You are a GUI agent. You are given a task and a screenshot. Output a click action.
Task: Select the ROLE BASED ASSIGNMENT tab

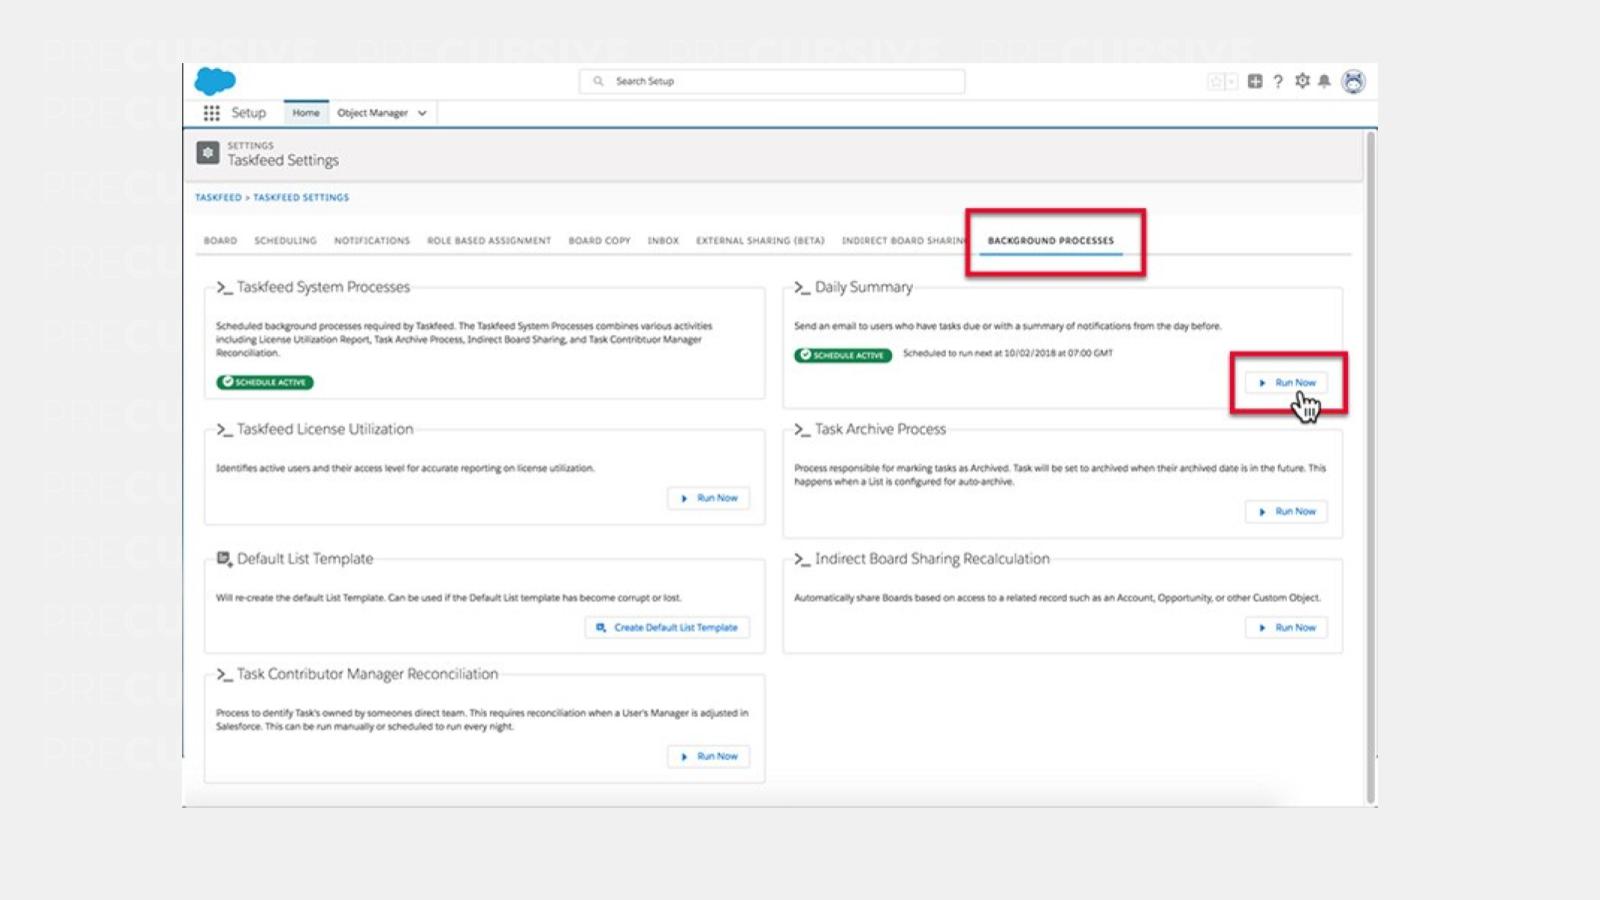pos(489,241)
